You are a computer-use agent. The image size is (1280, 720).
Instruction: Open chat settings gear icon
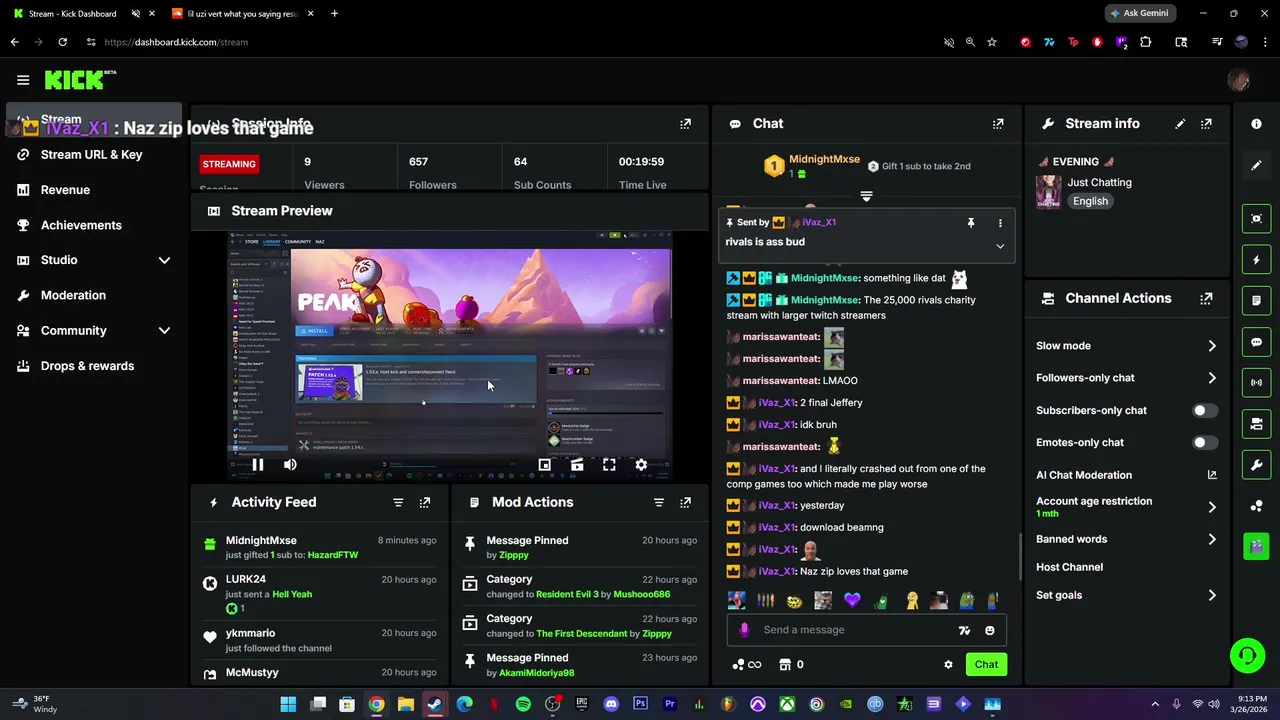coord(948,665)
